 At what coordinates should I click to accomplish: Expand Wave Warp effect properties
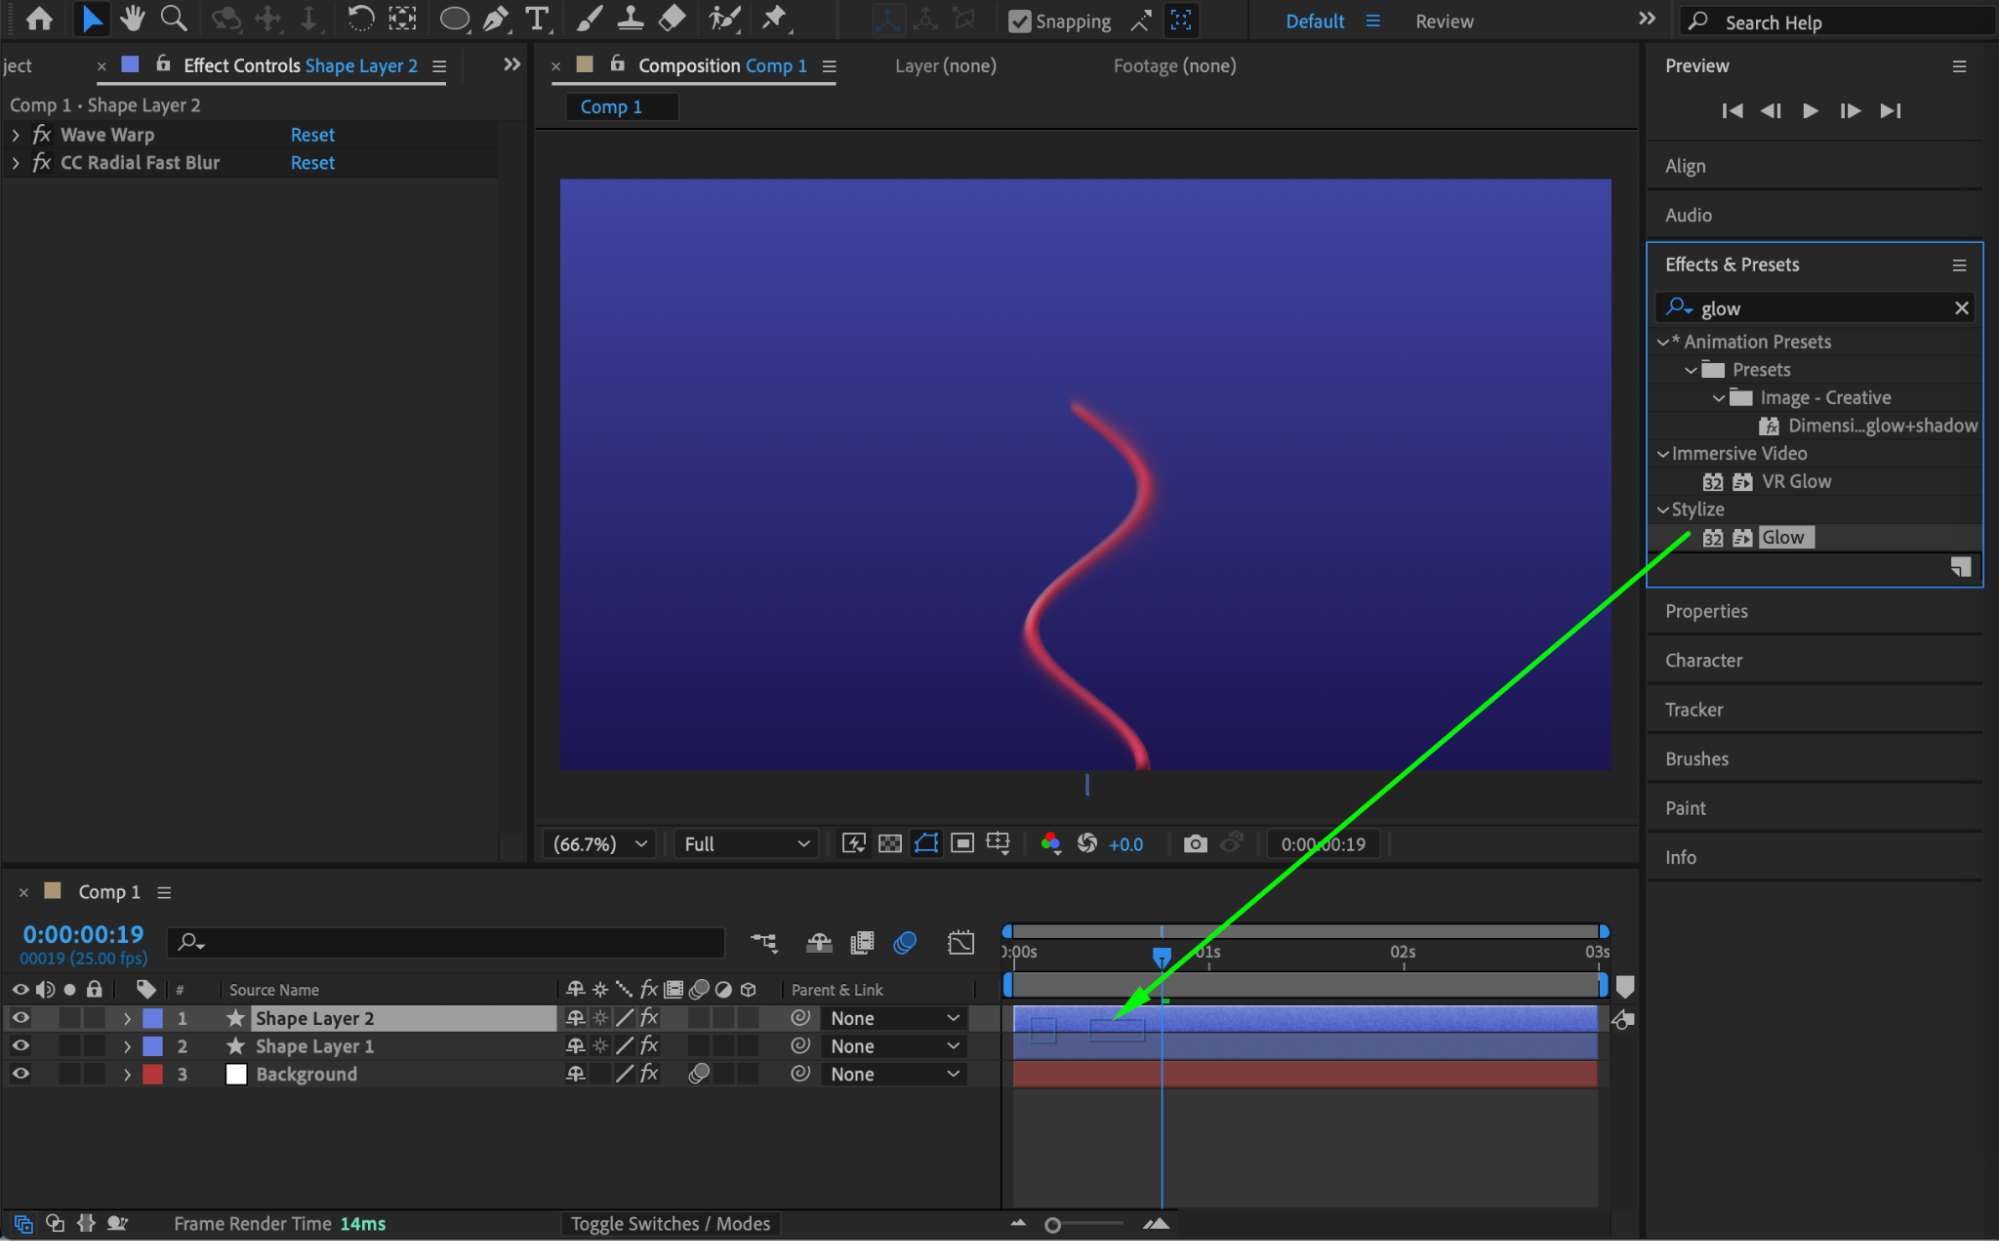pyautogui.click(x=15, y=134)
